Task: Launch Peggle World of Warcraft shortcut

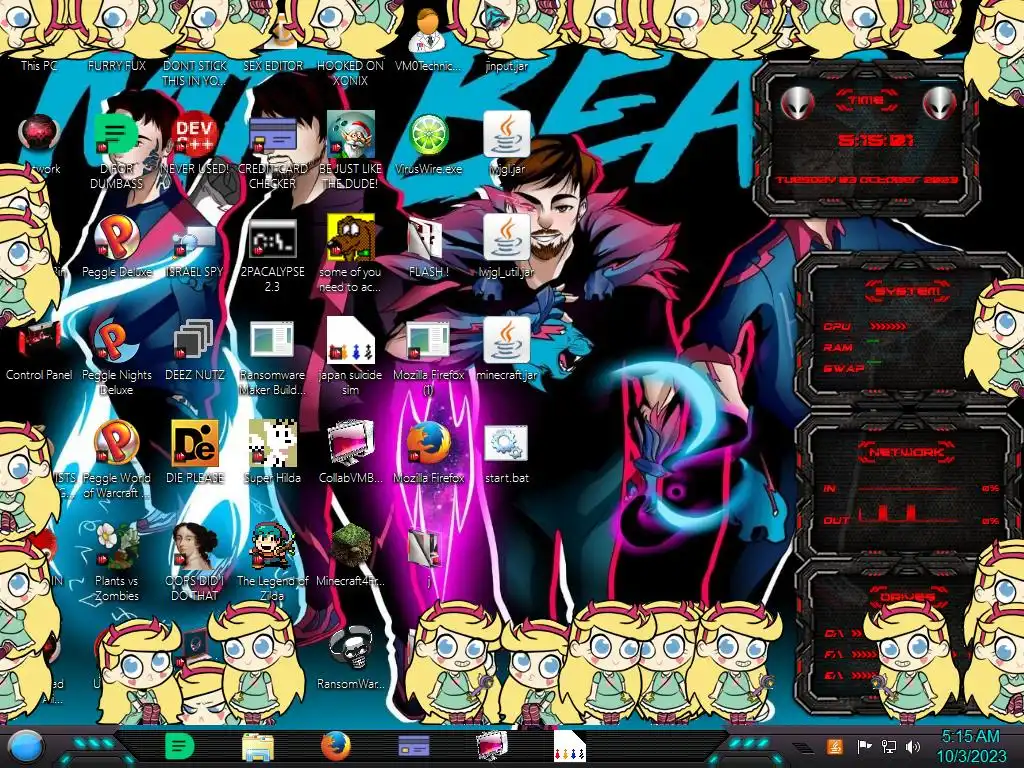Action: coord(117,460)
